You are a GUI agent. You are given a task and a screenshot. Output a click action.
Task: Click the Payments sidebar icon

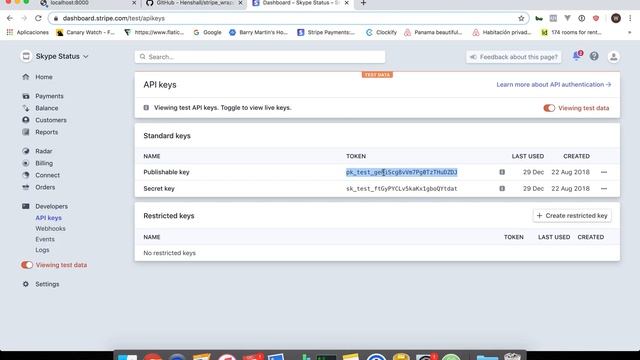coord(26,96)
